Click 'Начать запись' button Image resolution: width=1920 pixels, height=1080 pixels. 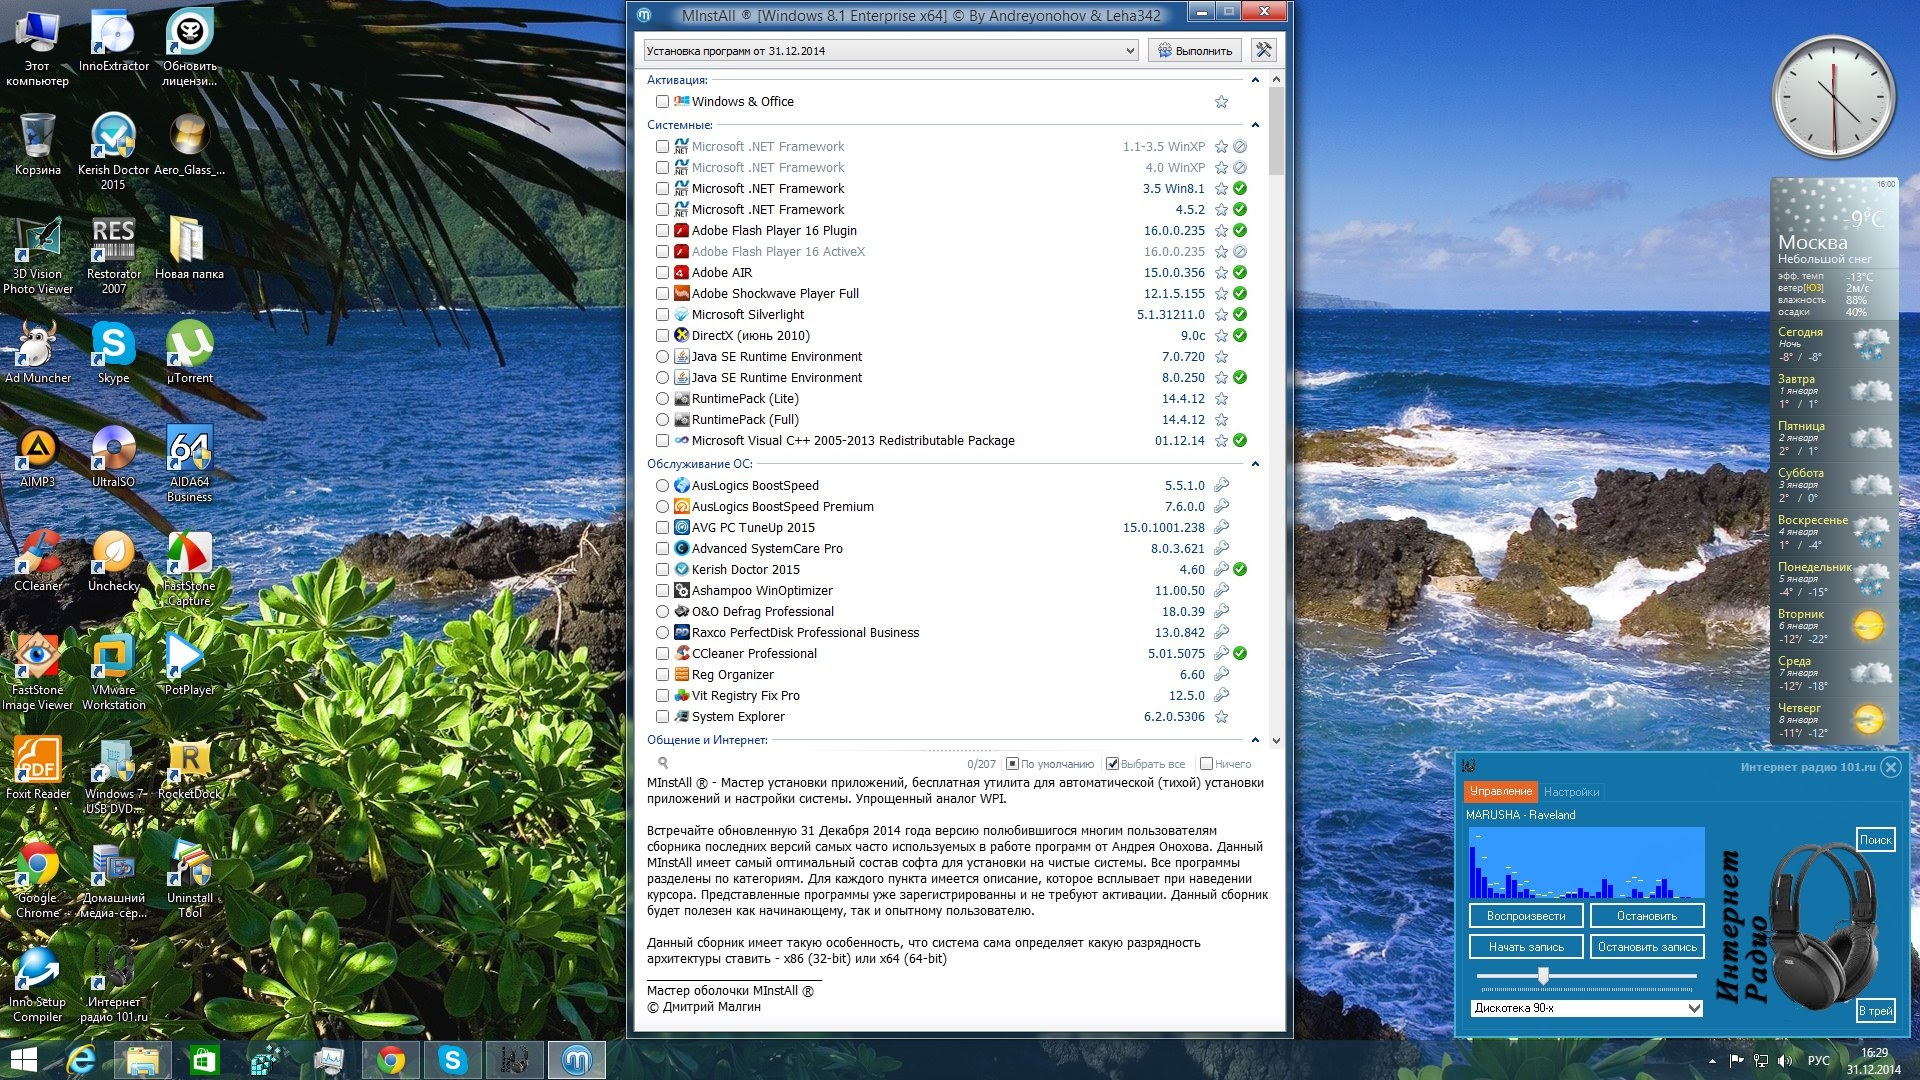[x=1526, y=947]
